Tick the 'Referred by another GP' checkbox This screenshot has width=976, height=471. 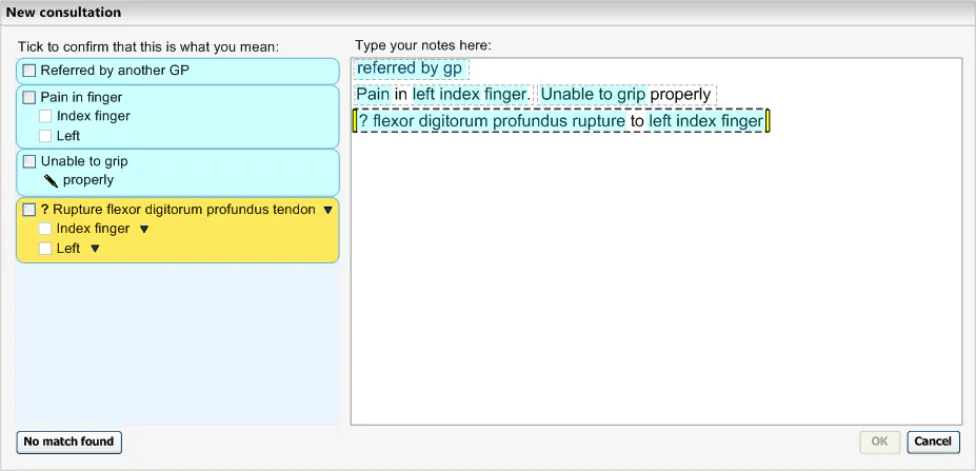click(x=29, y=71)
